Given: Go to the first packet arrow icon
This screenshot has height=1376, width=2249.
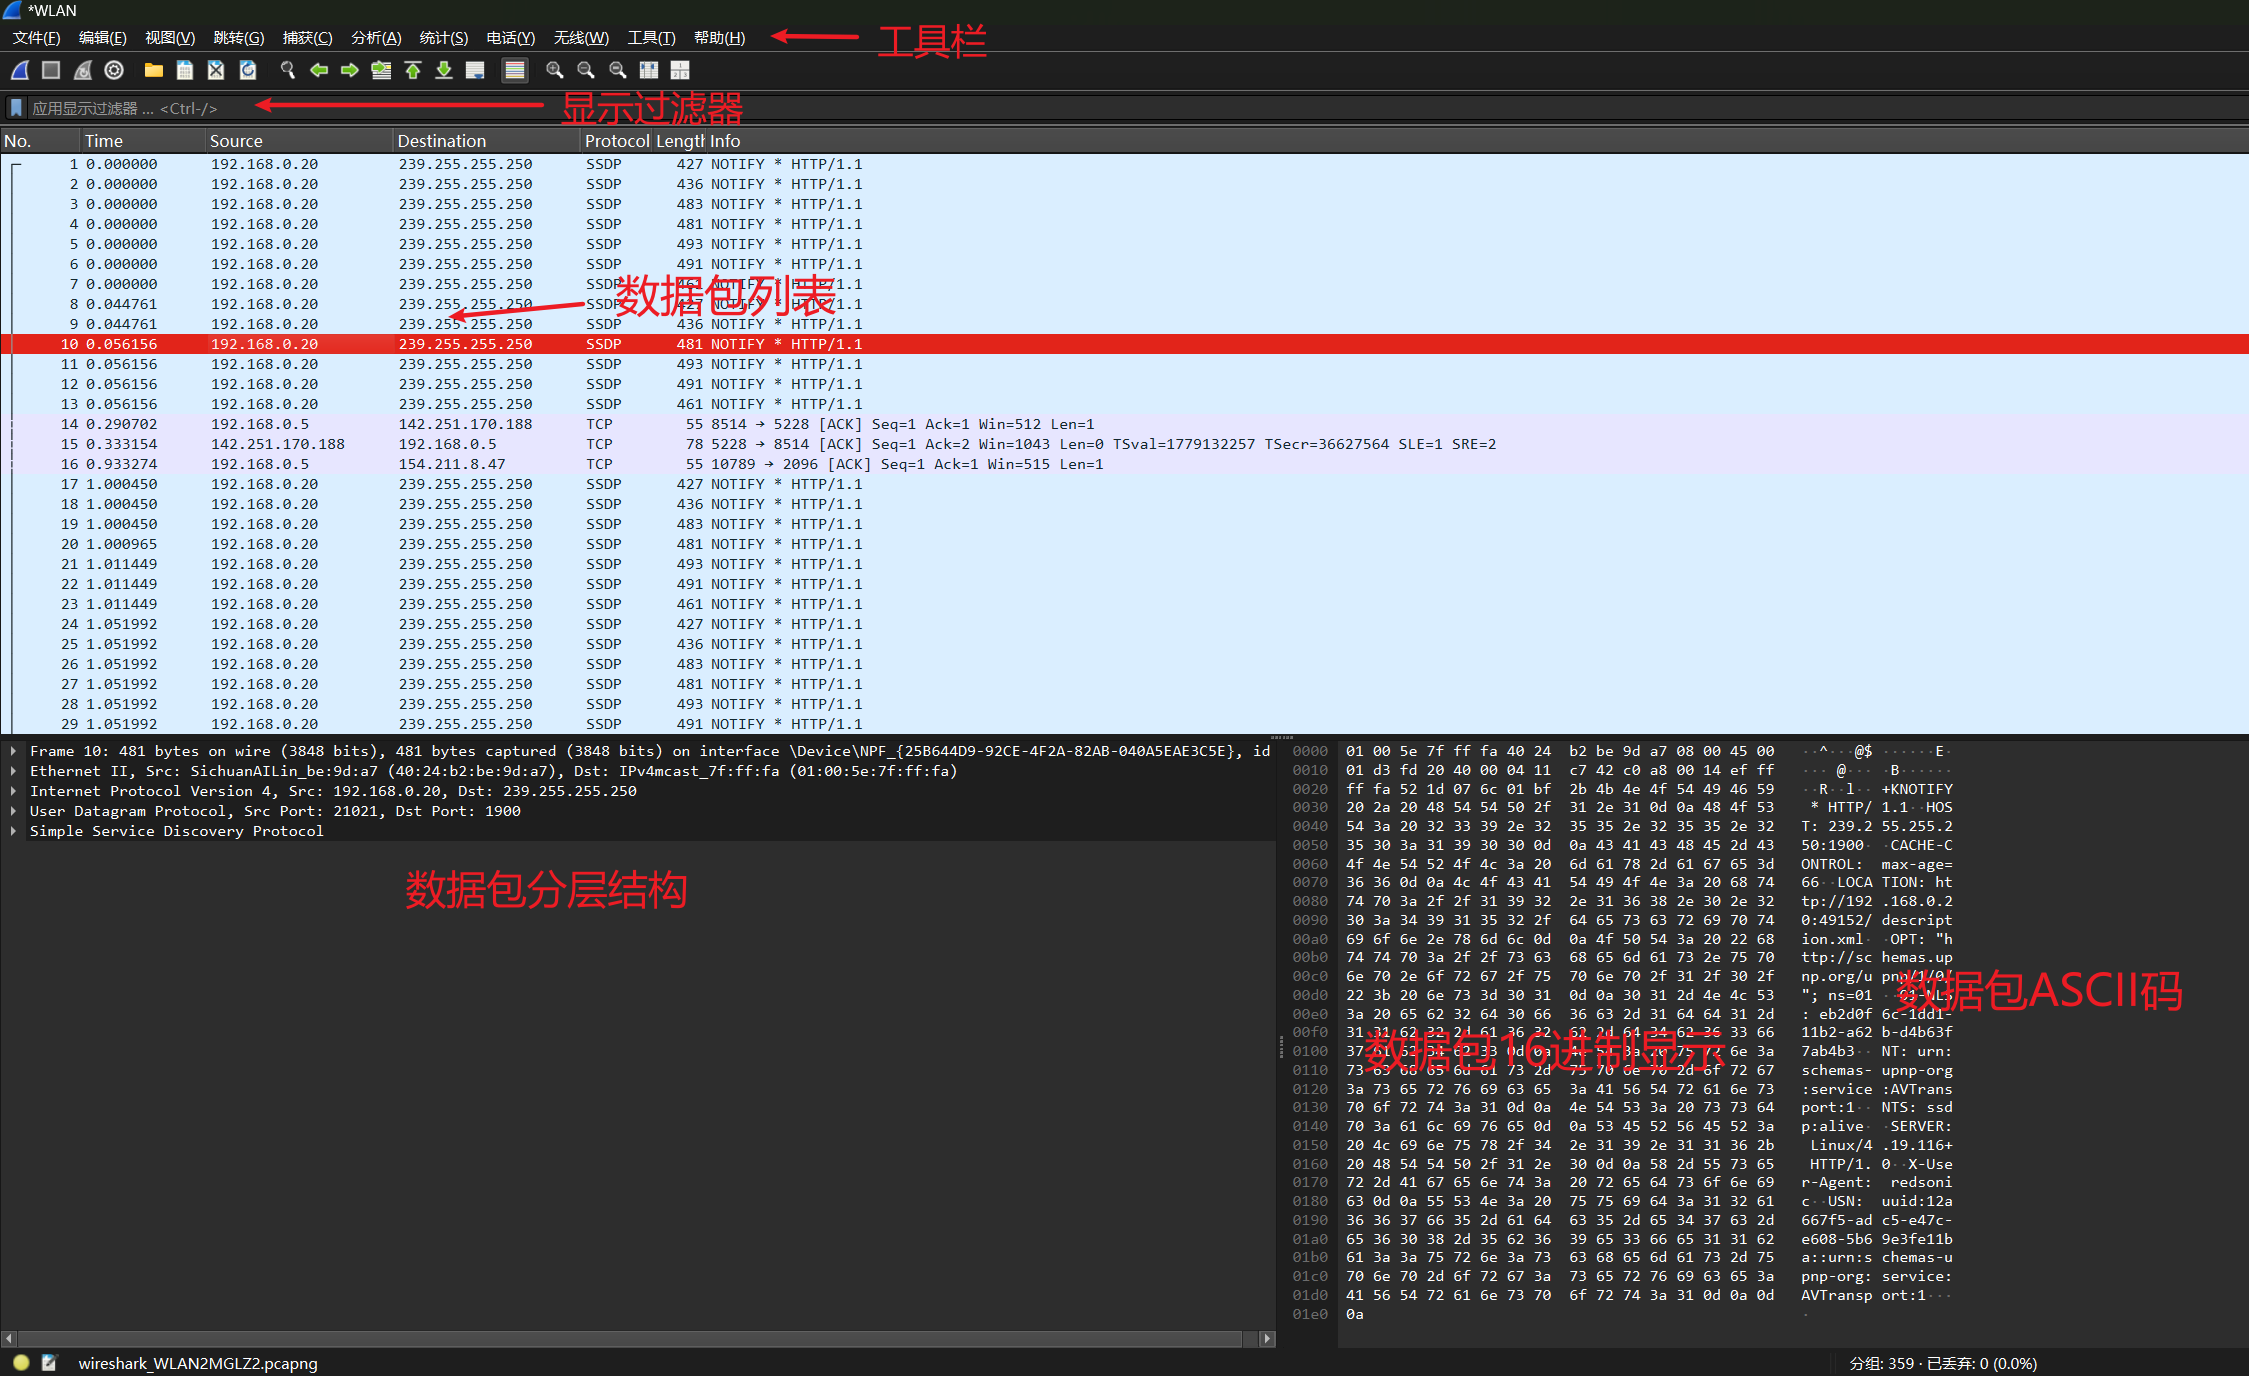Looking at the screenshot, I should pyautogui.click(x=413, y=70).
